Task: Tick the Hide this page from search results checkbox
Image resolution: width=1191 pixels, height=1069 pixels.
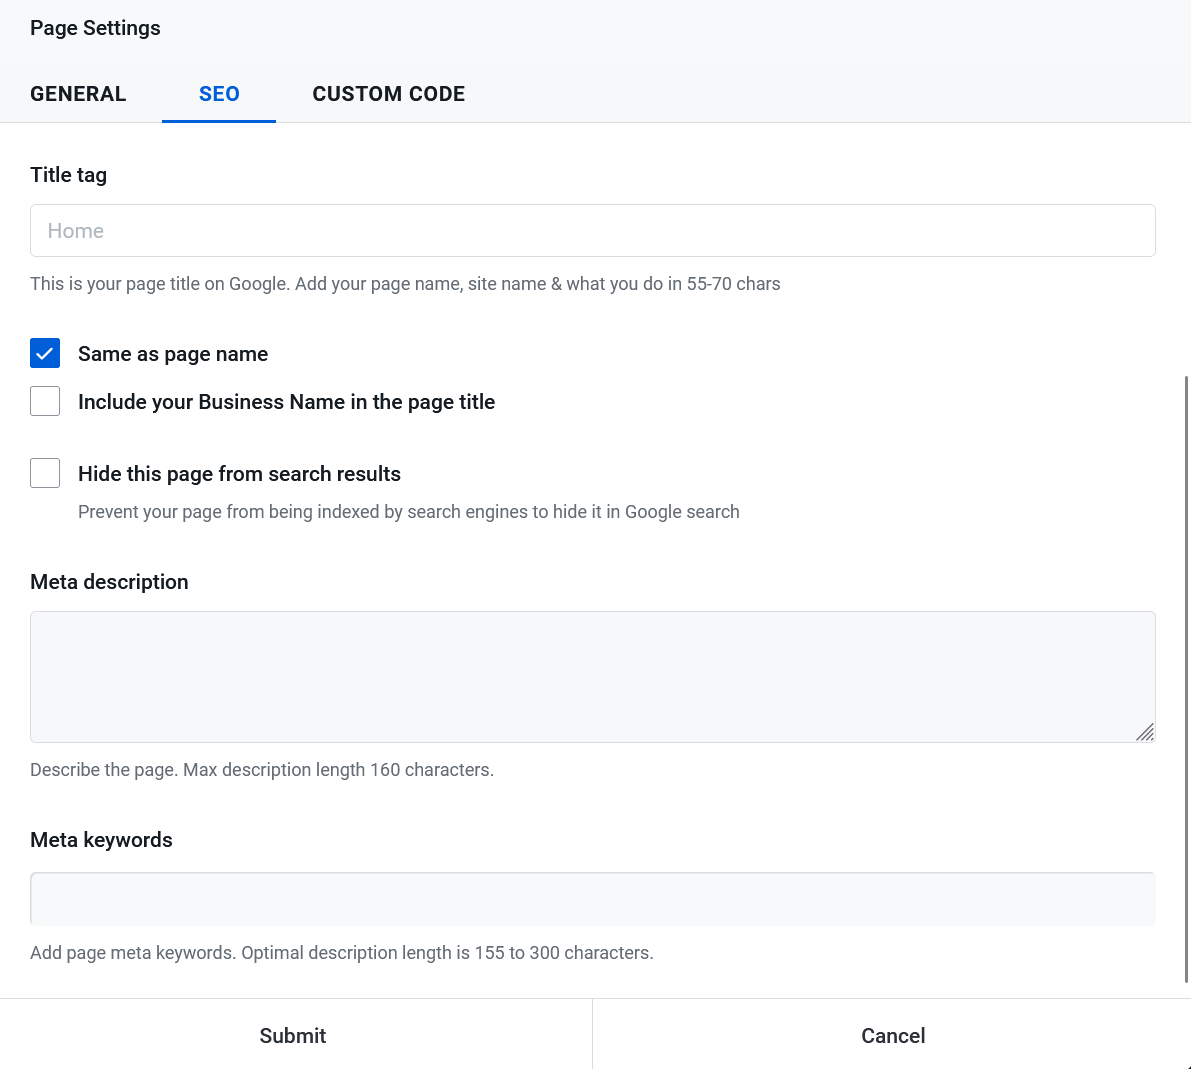Action: click(45, 473)
